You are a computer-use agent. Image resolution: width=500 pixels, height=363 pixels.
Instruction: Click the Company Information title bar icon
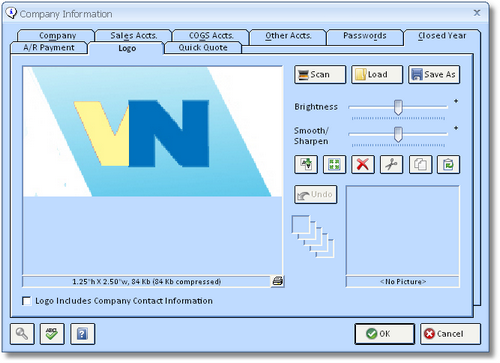[x=11, y=13]
